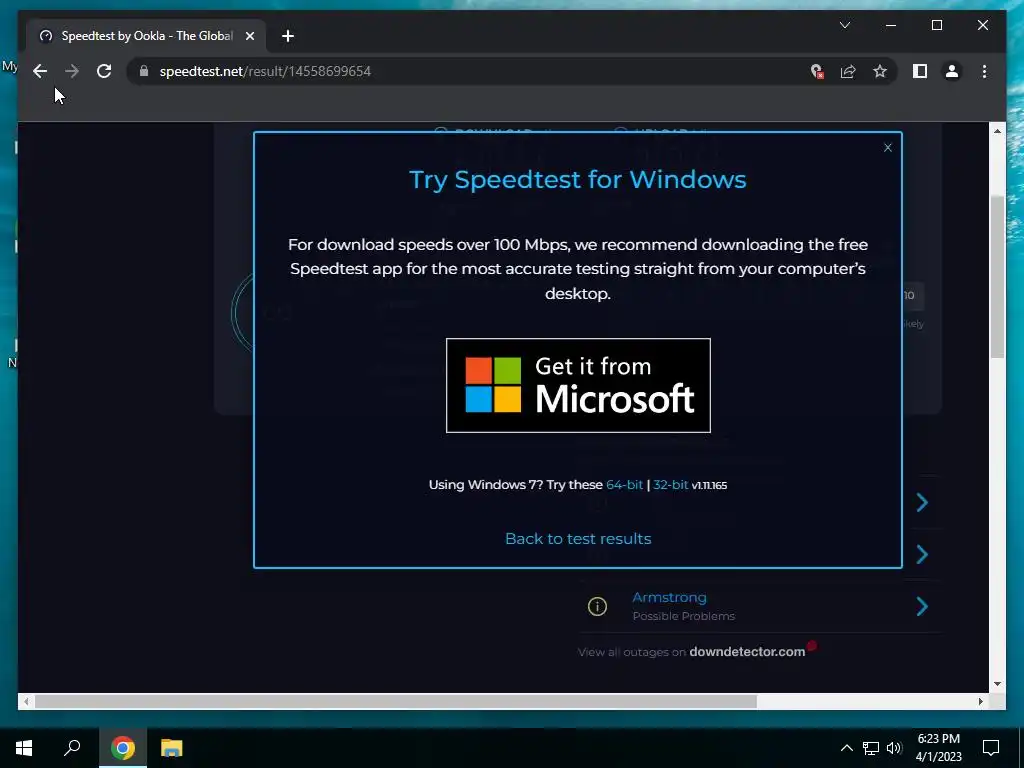This screenshot has width=1024, height=768.
Task: Open a new tab with the plus icon
Action: click(288, 36)
